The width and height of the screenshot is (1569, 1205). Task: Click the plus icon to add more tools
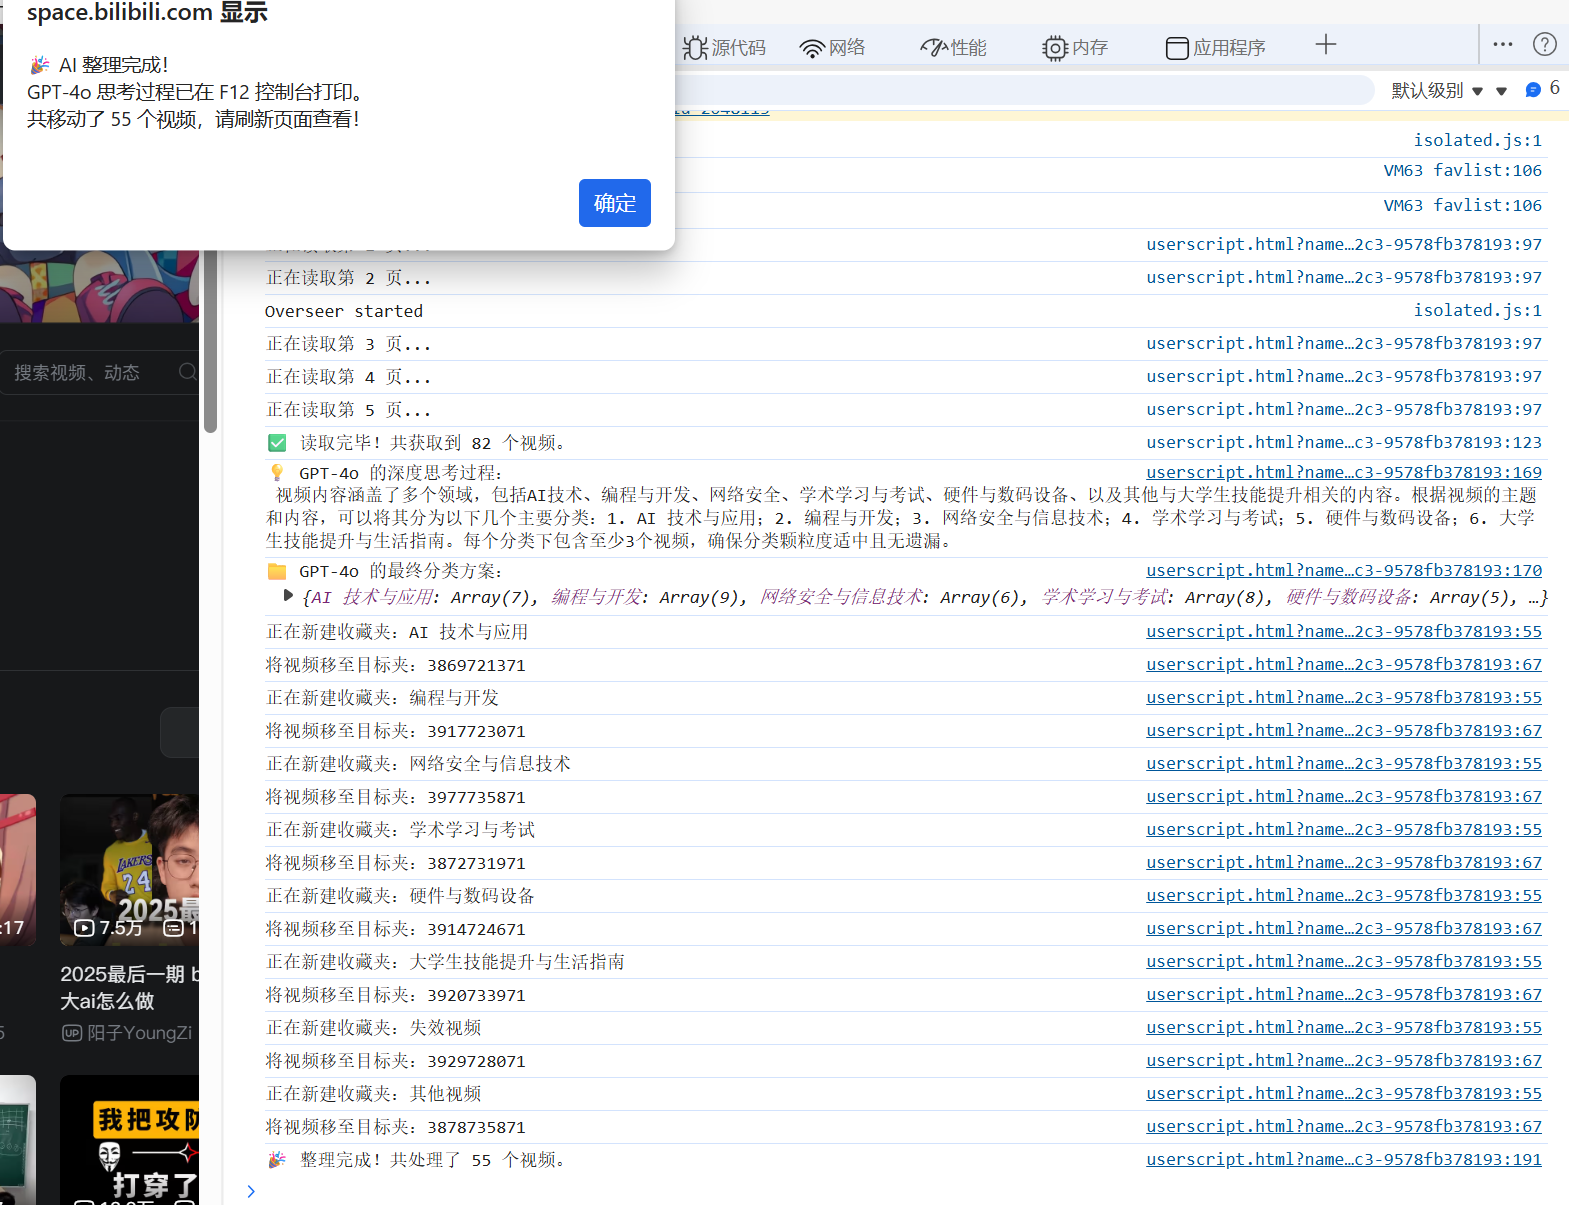(x=1325, y=45)
